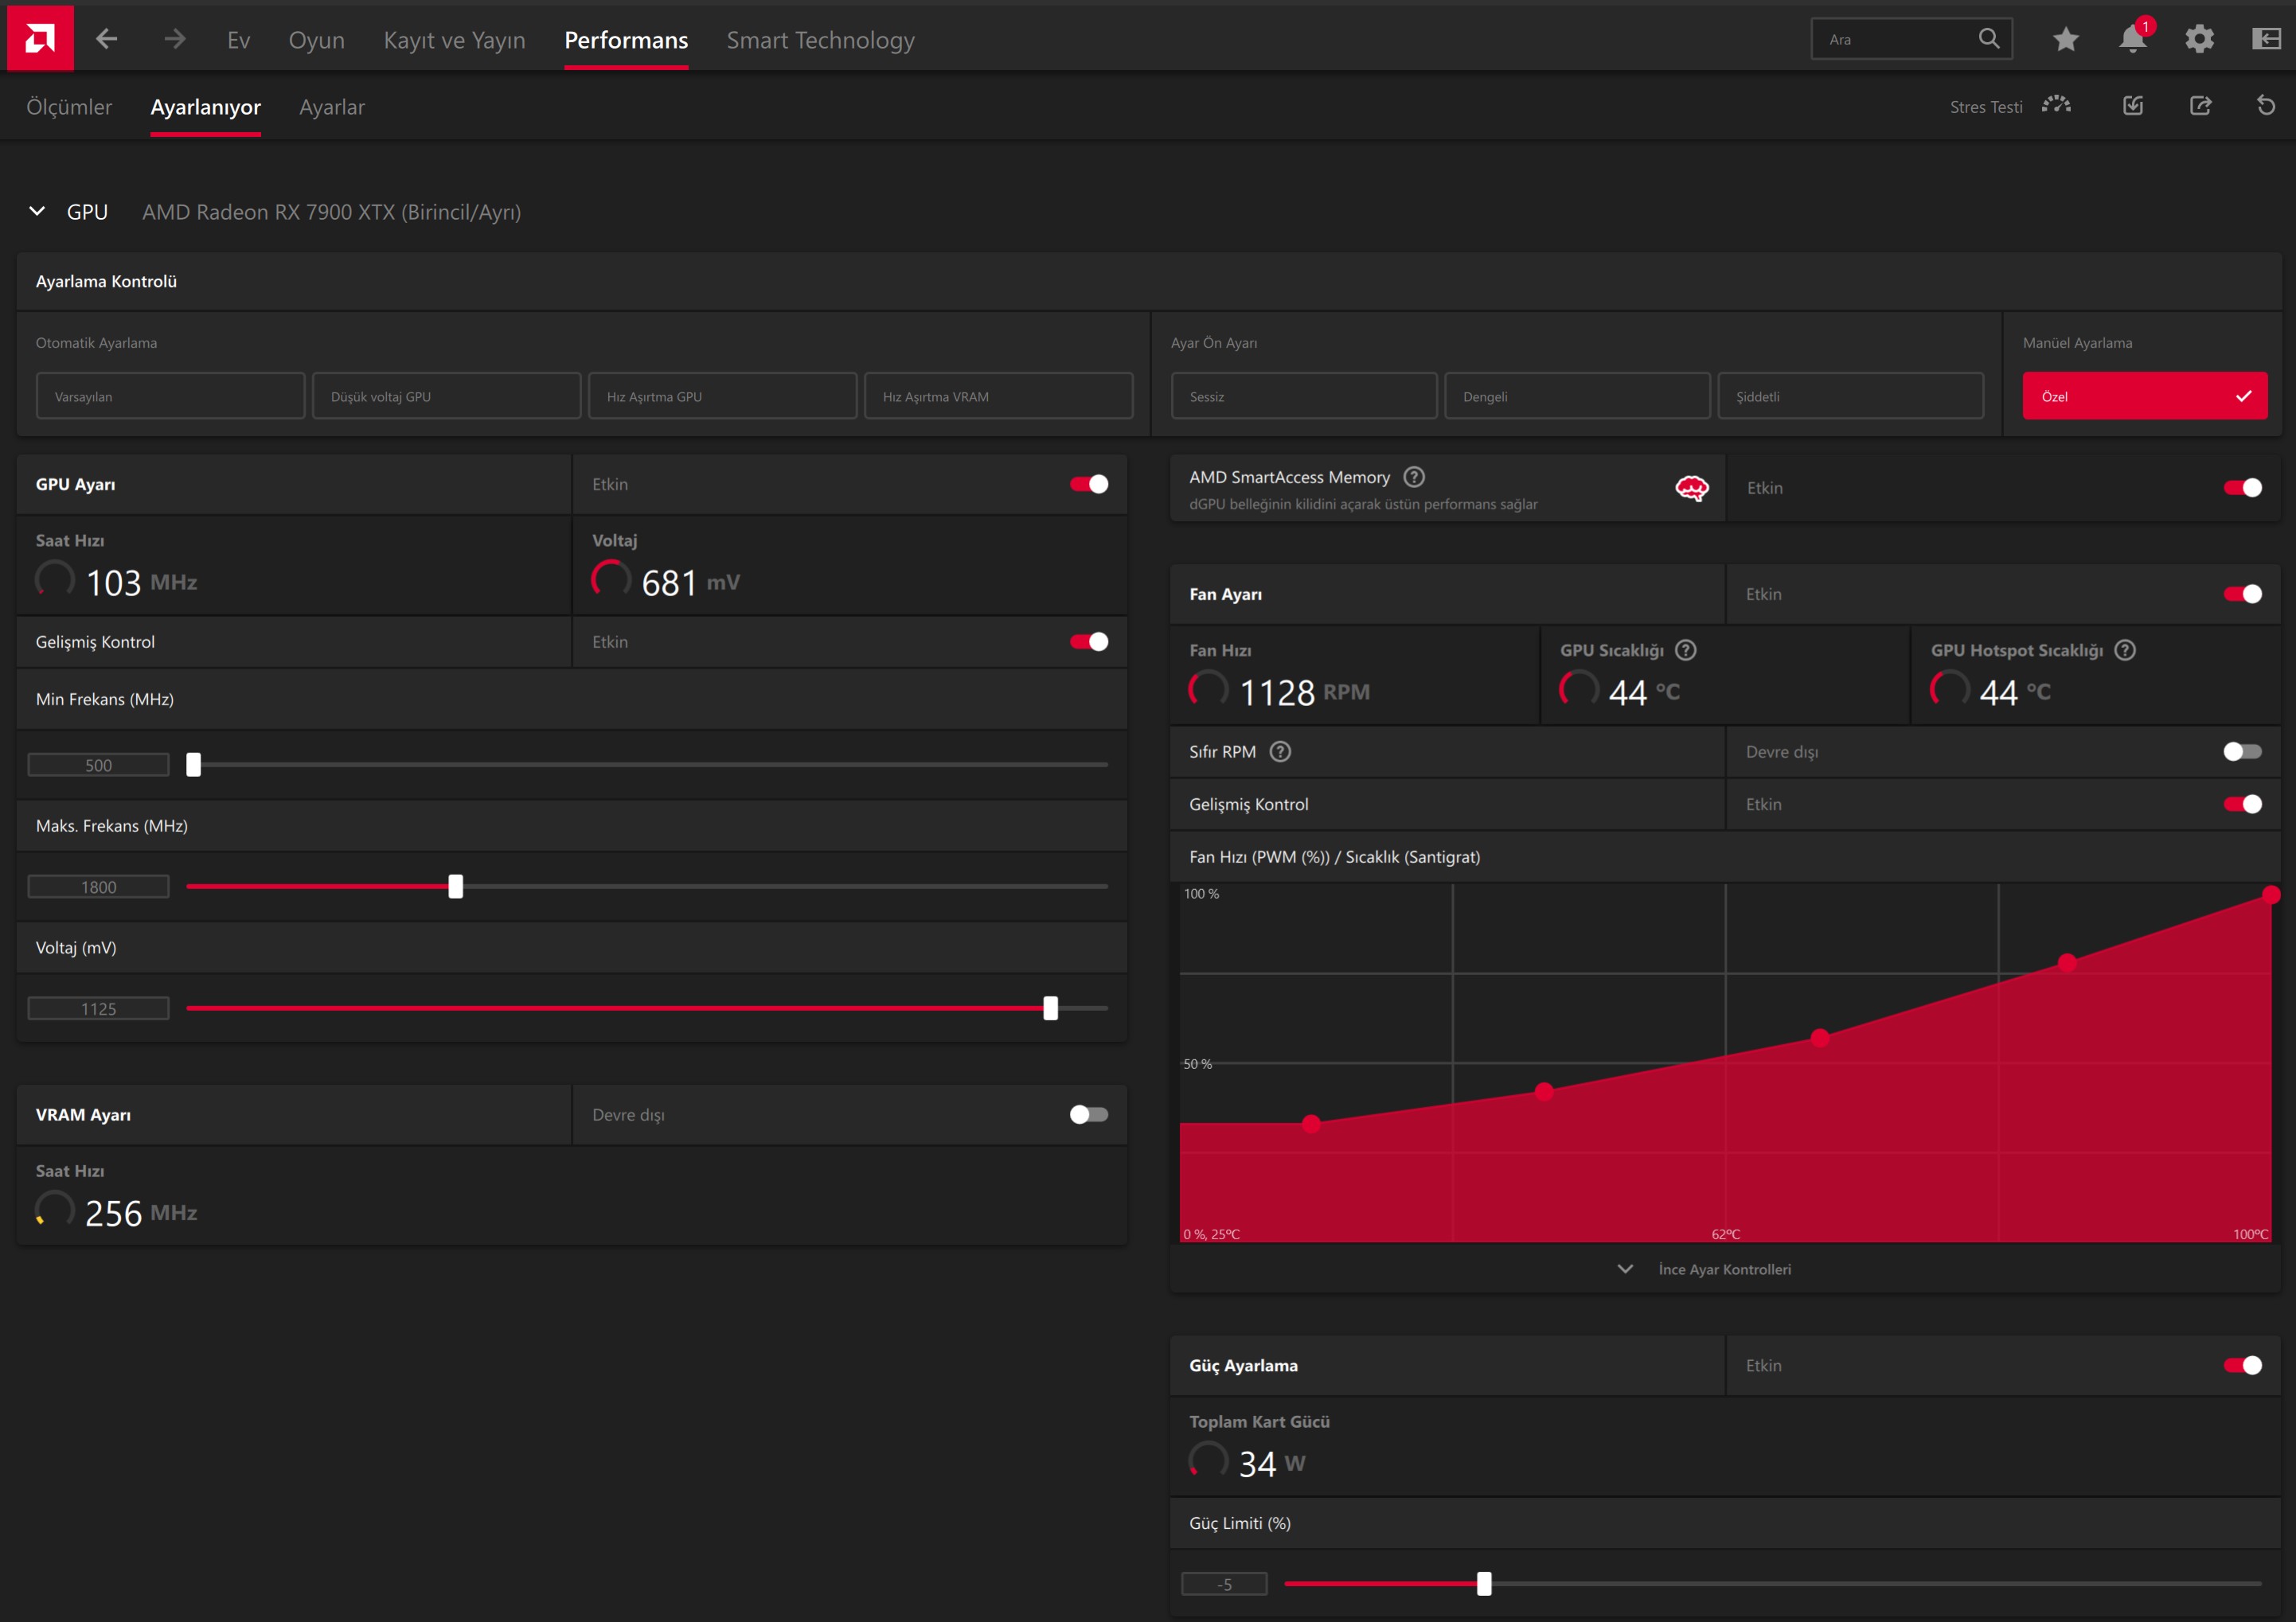Open GPU Hotspot Sıcaklığı help icon
The height and width of the screenshot is (1622, 2296).
2125,650
